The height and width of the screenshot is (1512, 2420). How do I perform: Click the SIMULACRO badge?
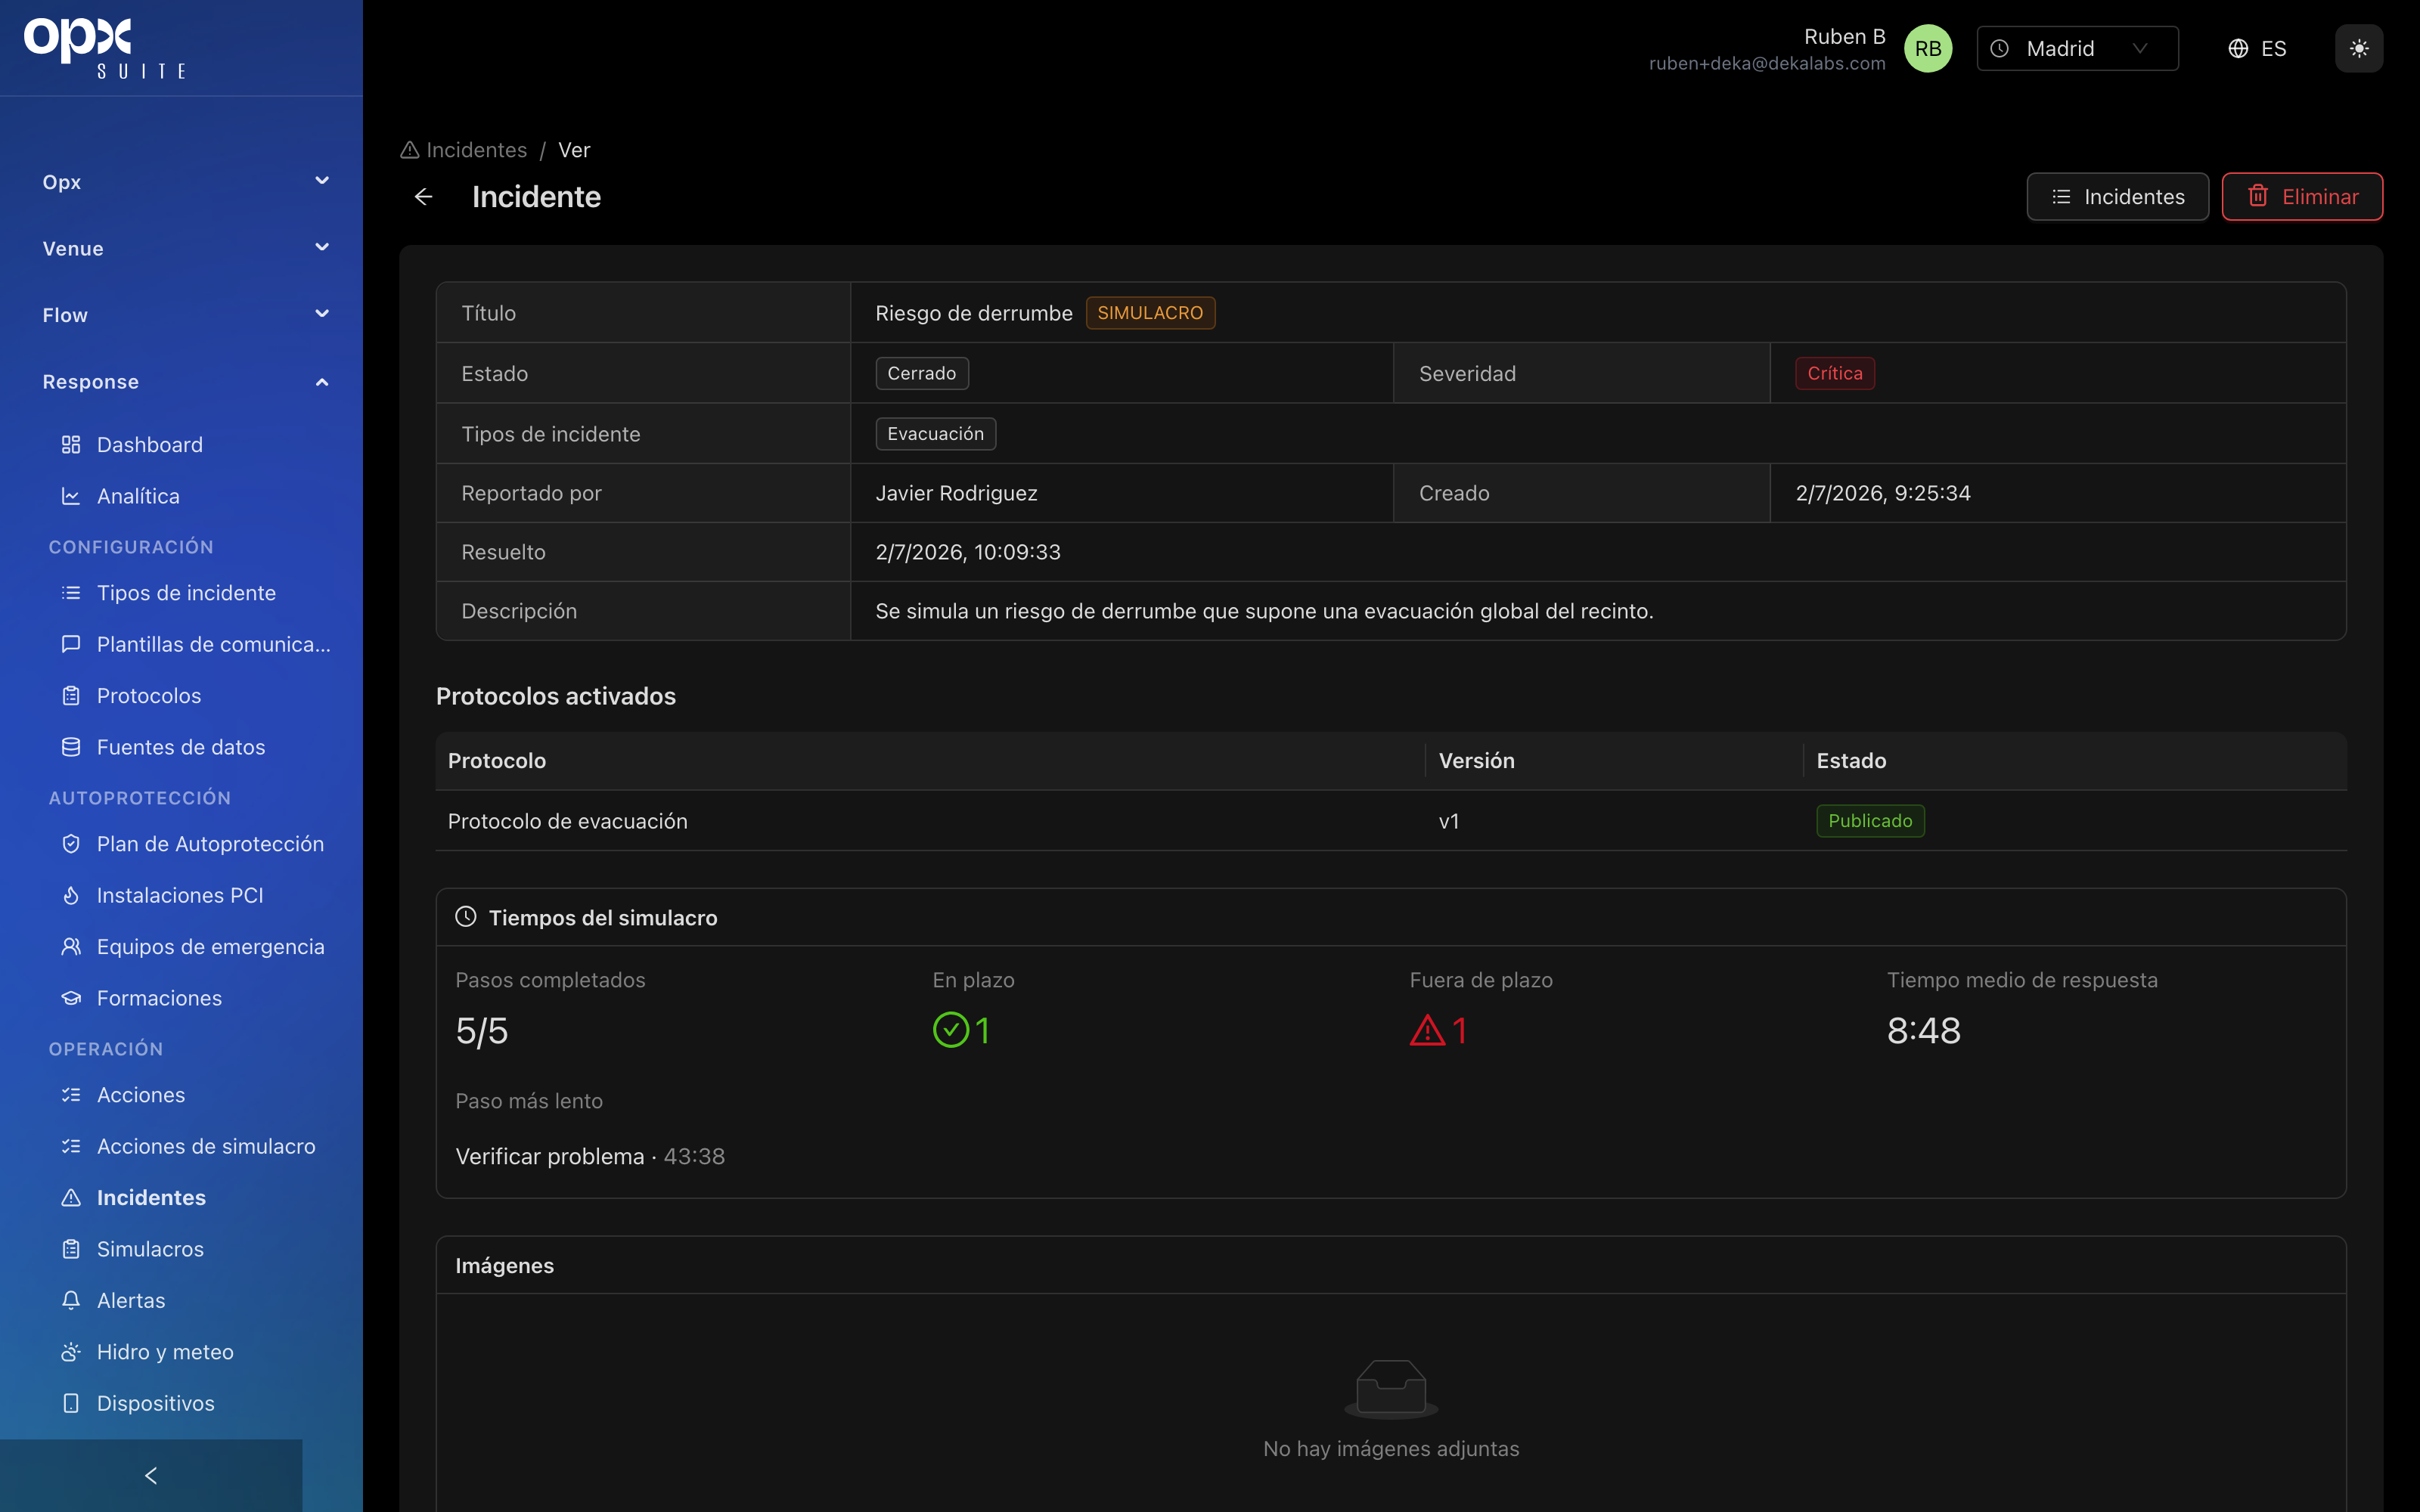[1150, 313]
